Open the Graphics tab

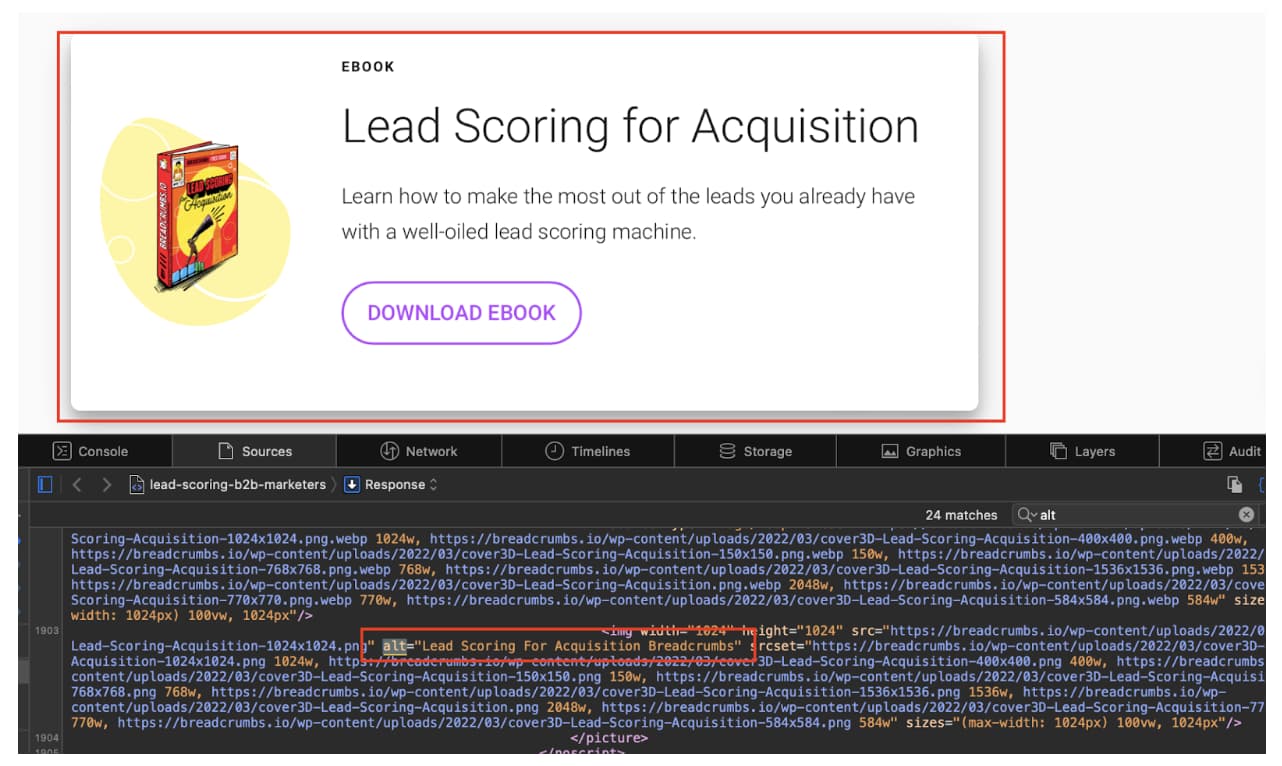tap(920, 451)
